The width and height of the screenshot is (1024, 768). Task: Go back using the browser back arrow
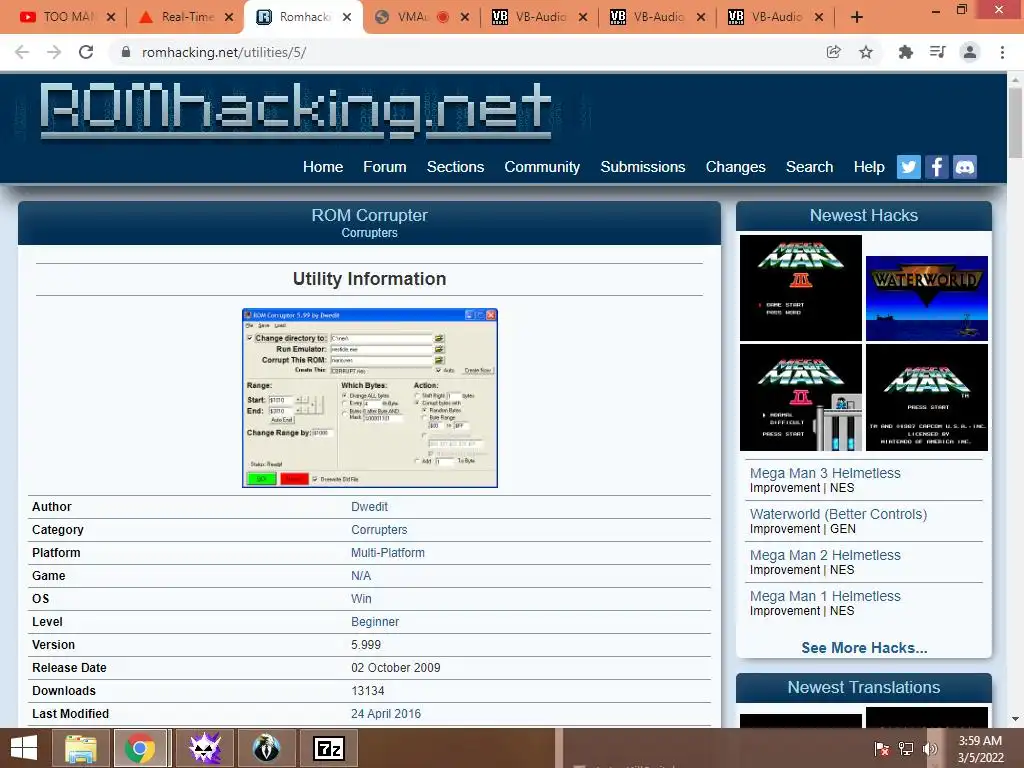[22, 52]
